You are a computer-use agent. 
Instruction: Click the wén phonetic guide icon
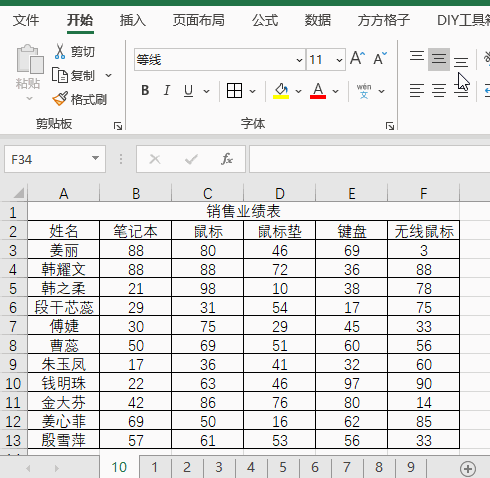[364, 91]
